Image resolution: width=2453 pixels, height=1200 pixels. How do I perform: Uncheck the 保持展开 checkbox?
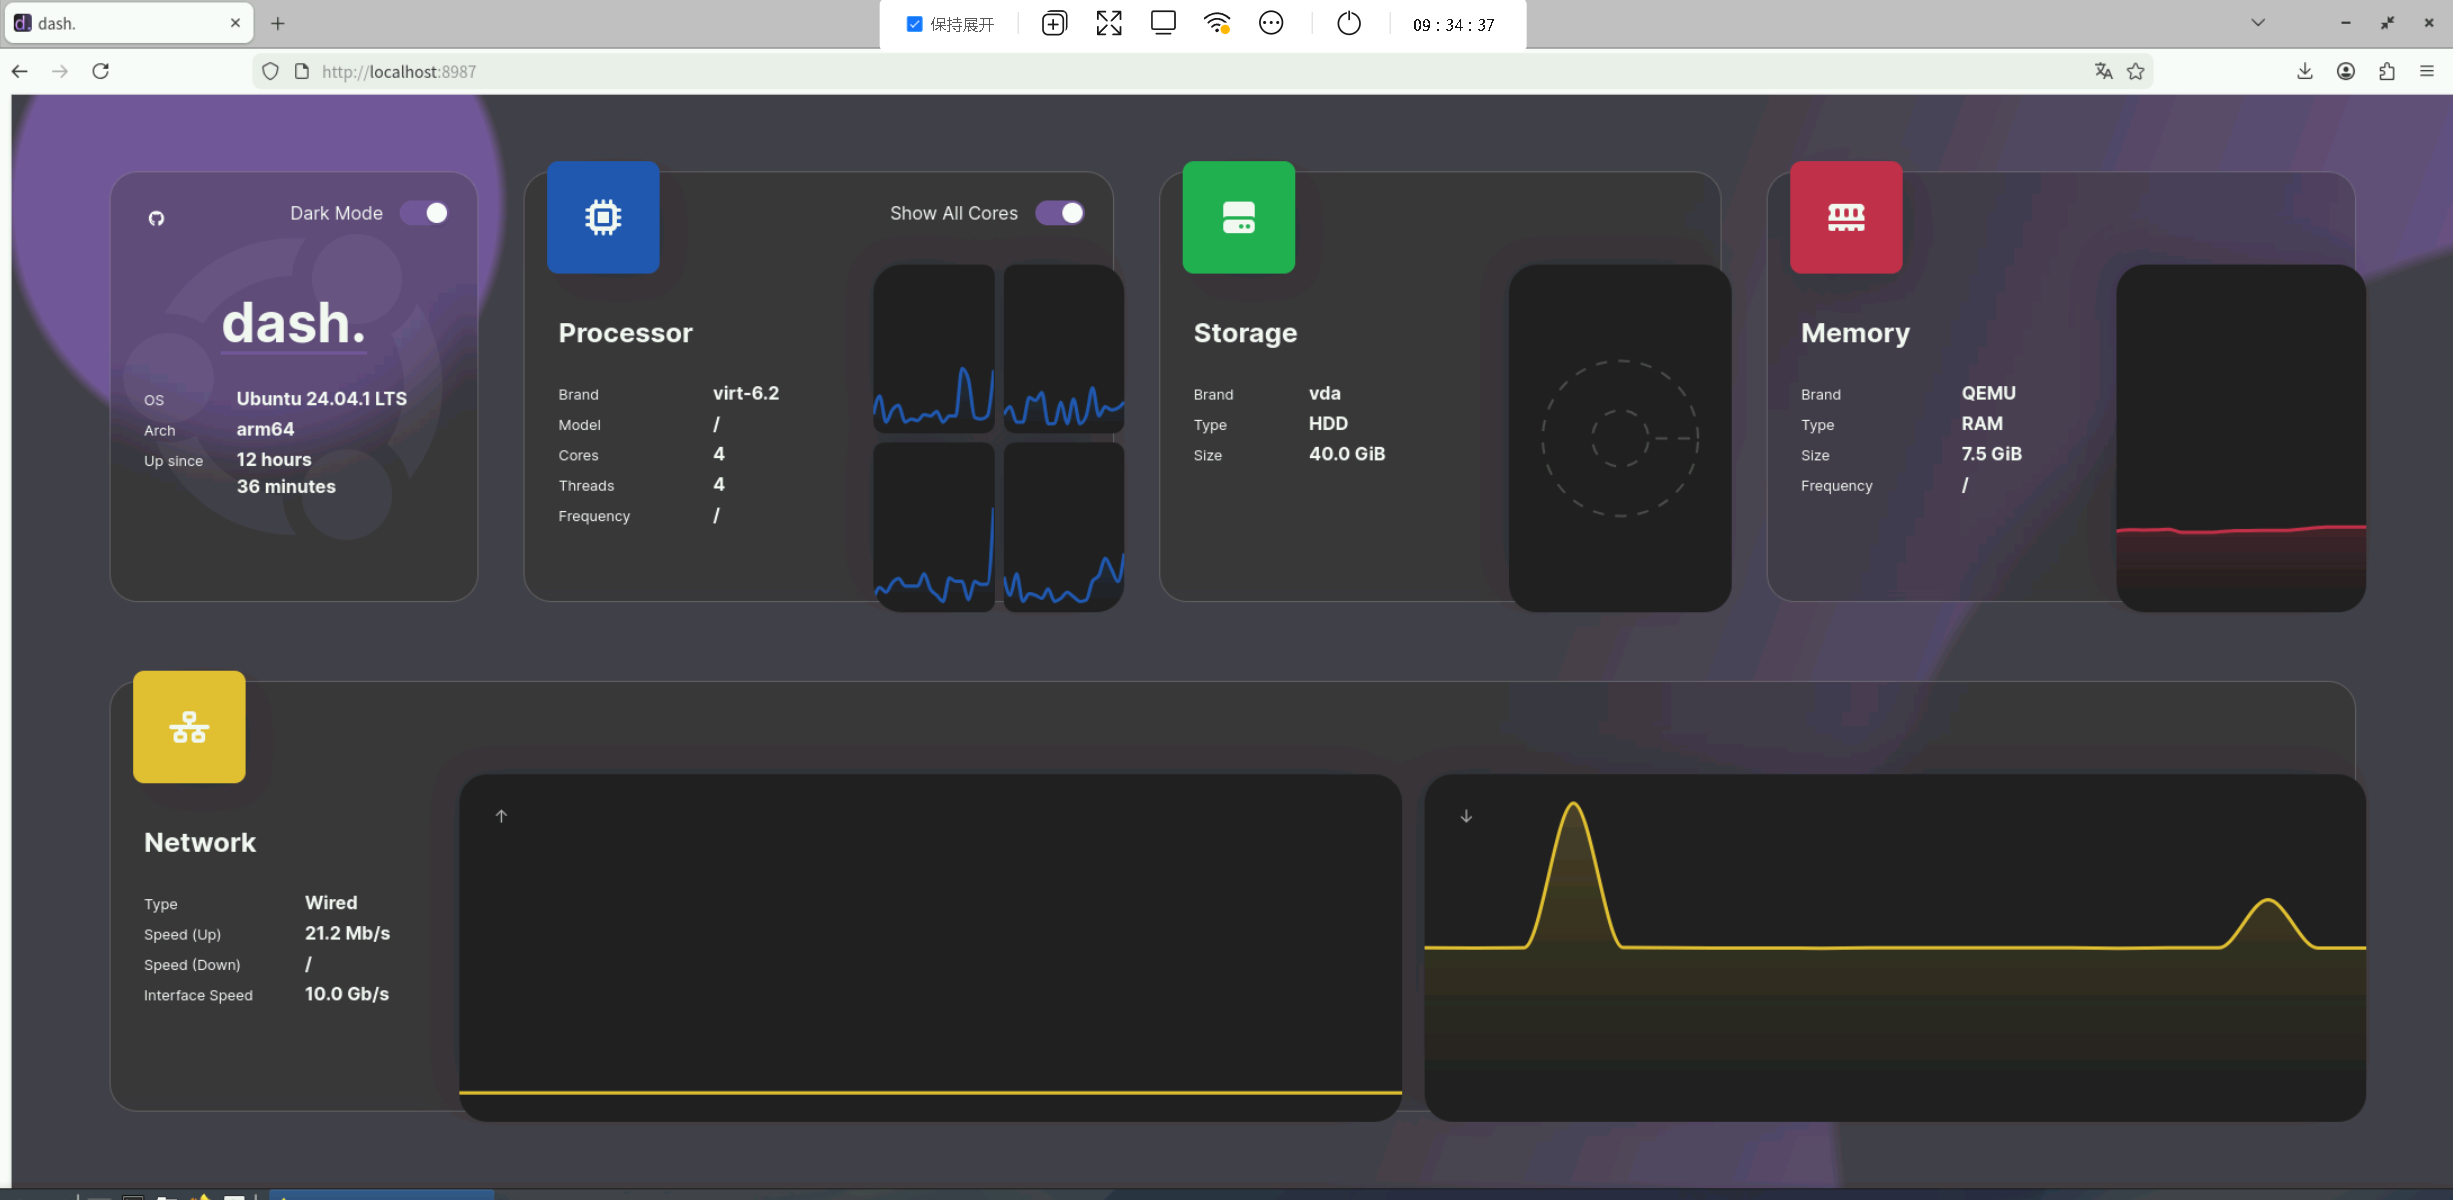click(x=914, y=24)
